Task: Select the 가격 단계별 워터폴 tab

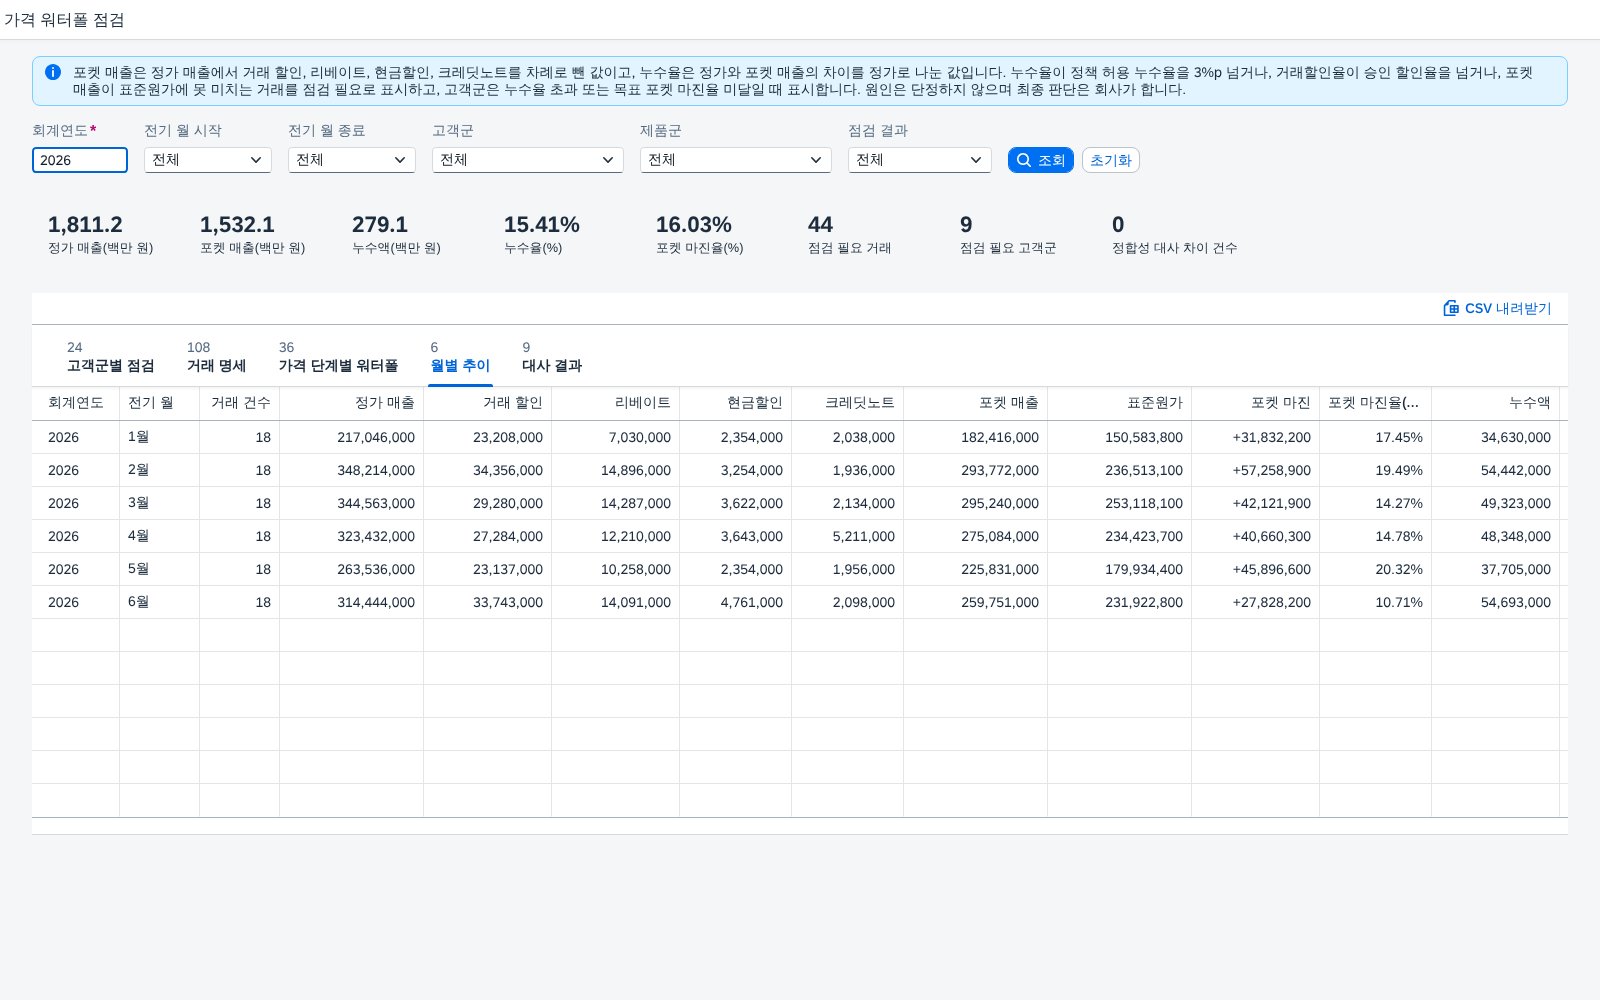Action: pyautogui.click(x=339, y=357)
